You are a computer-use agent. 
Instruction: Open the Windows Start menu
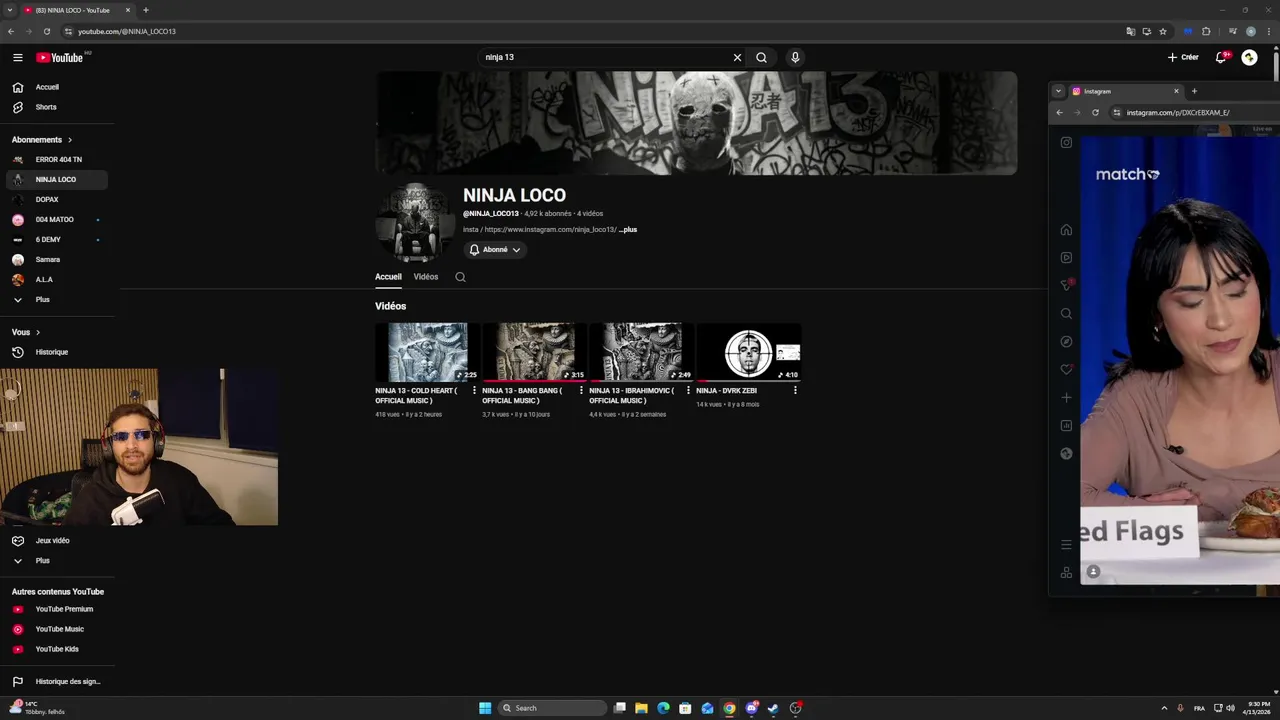(x=485, y=708)
